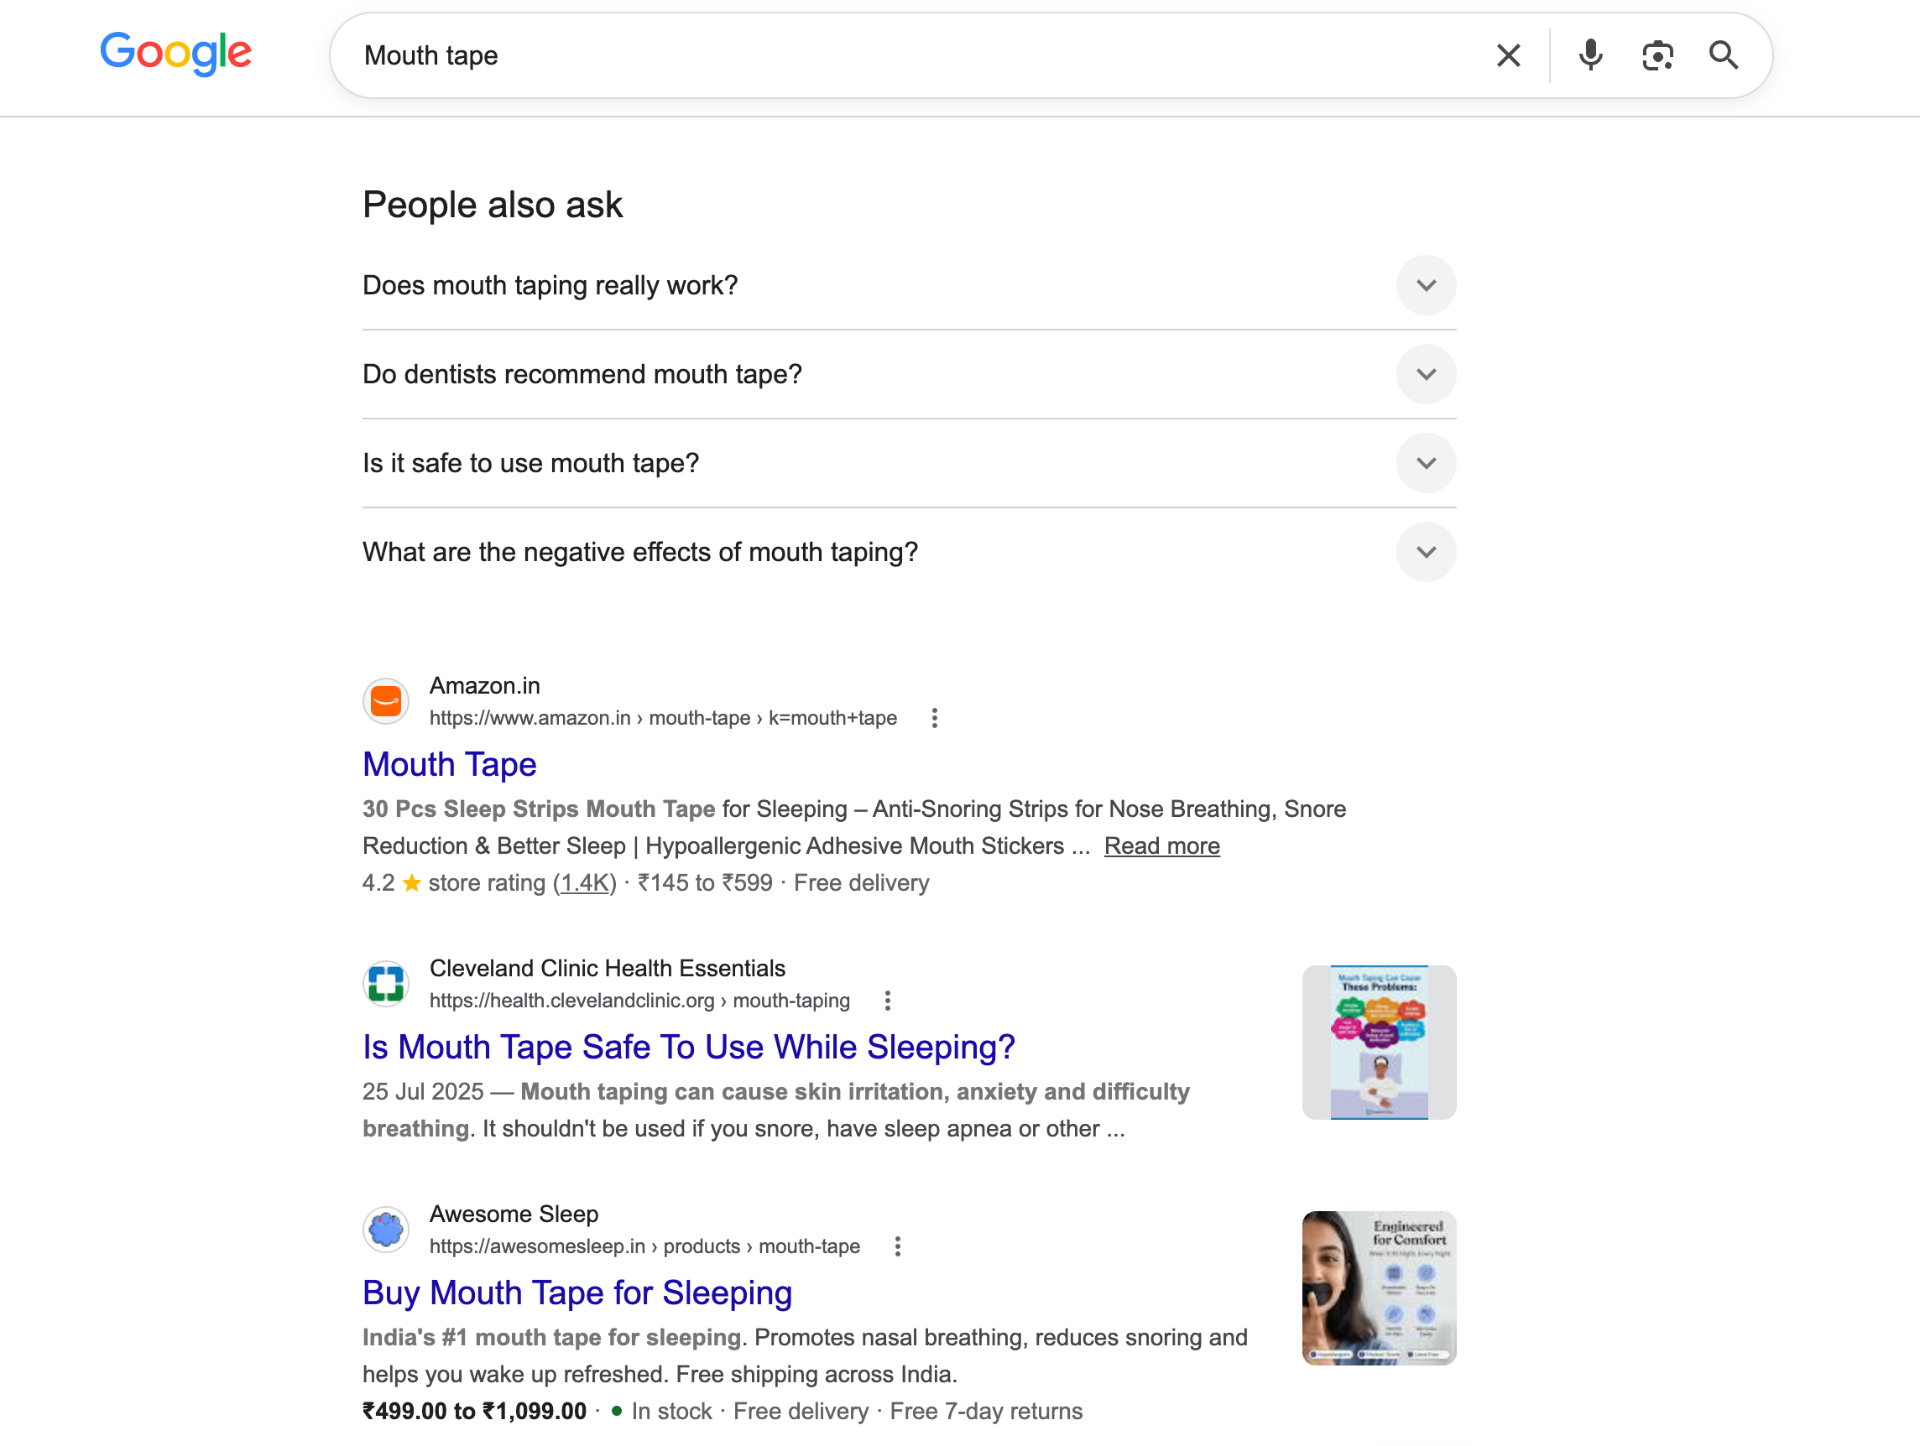Expand "Is it safe to use mouth tape?" chevron

point(1426,463)
